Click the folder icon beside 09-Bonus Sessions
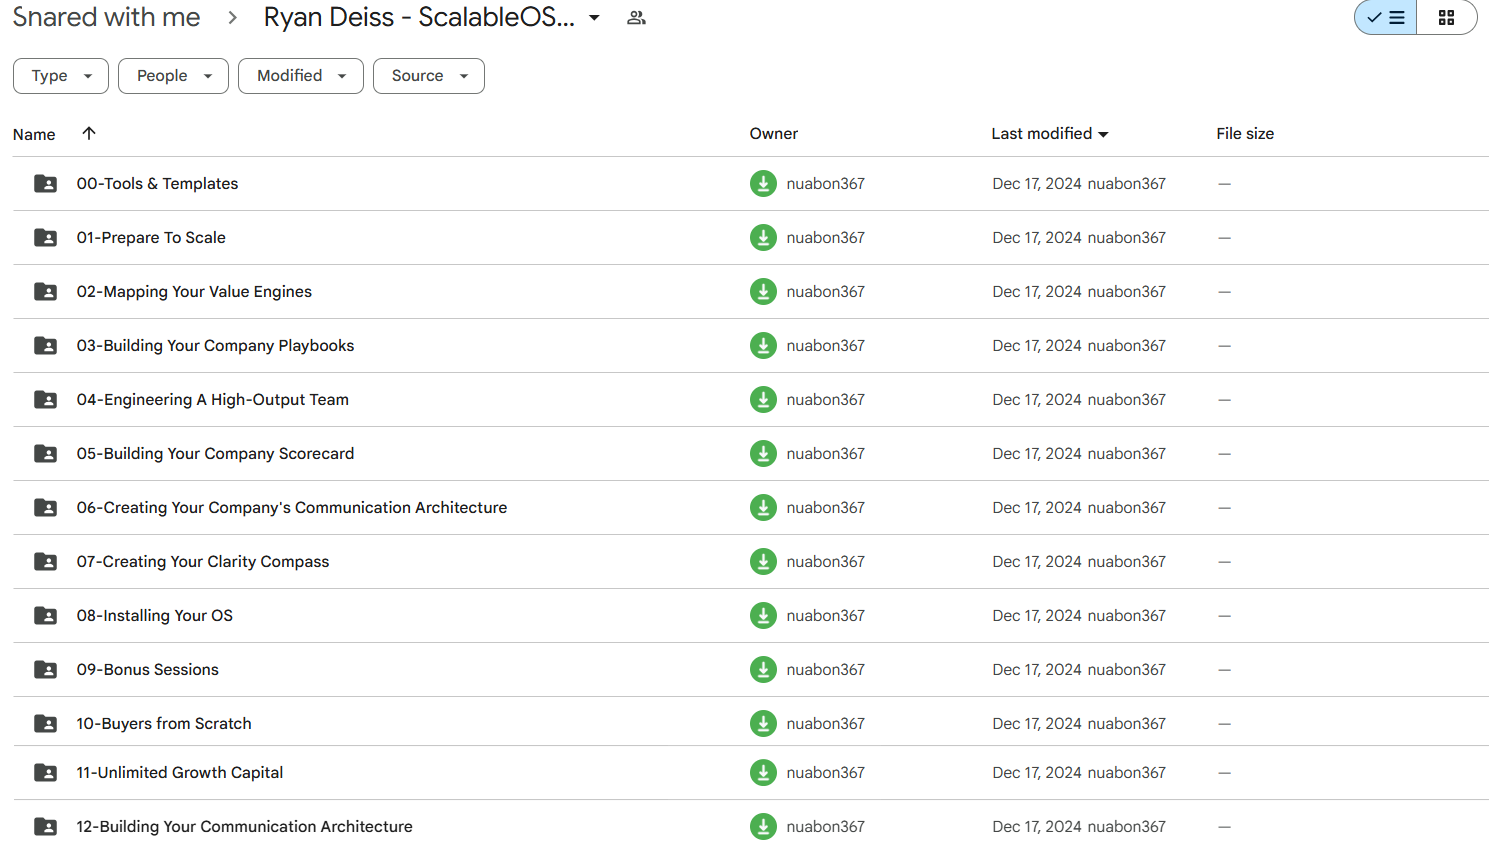Image resolution: width=1489 pixels, height=855 pixels. (x=45, y=670)
